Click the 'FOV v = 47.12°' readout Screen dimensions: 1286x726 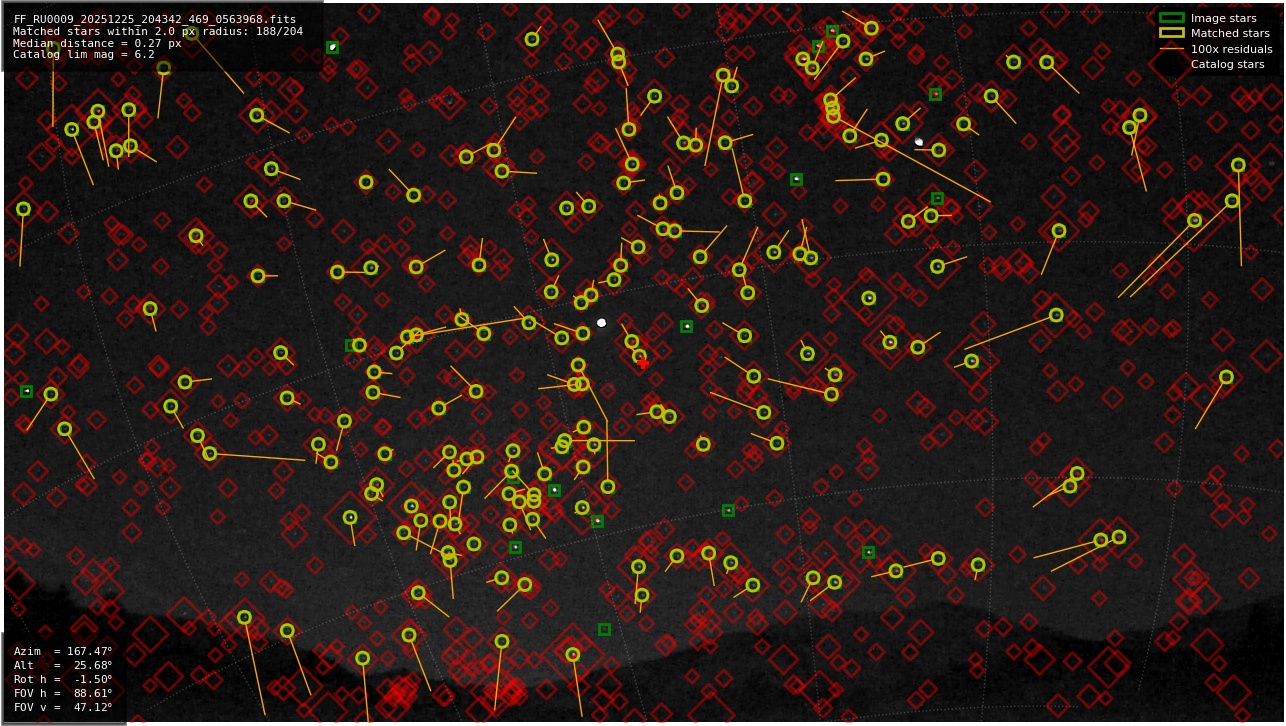63,707
